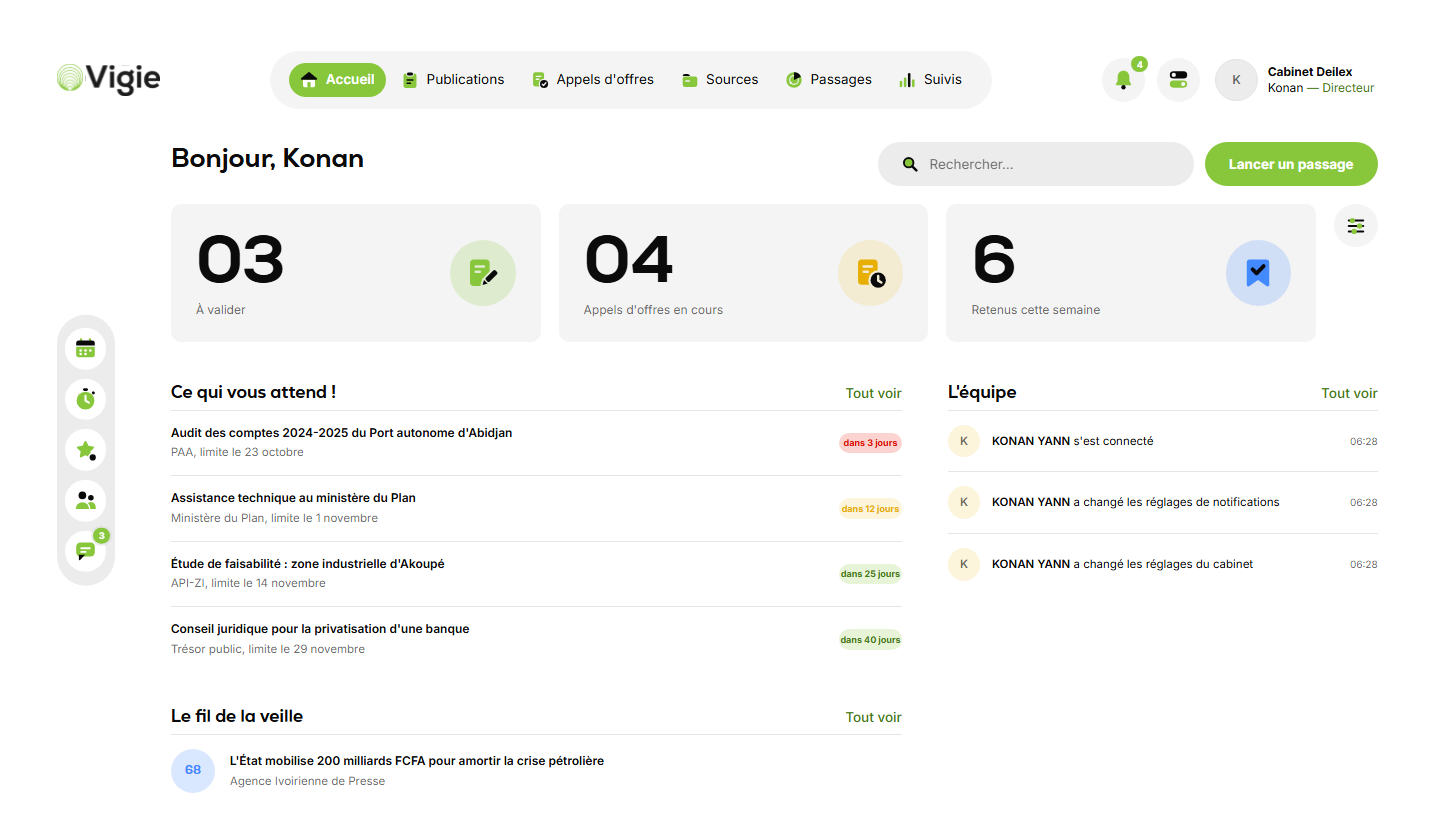Screen dimensions: 1440x820
Task: Click the 'dans 3 jours' deadline badge
Action: point(870,443)
